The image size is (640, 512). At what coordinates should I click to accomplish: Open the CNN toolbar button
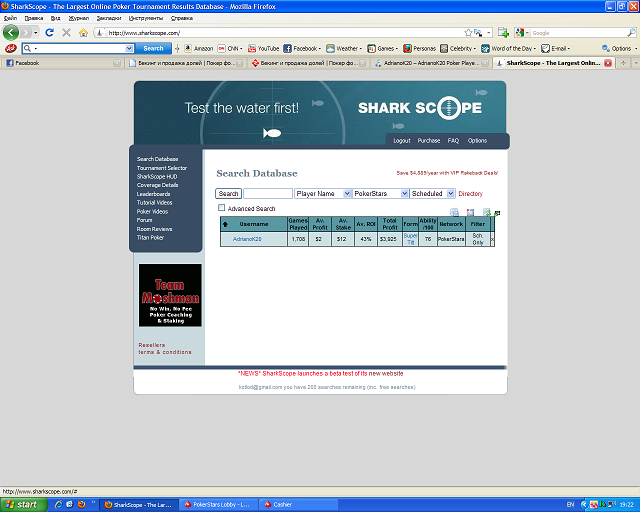coord(230,49)
